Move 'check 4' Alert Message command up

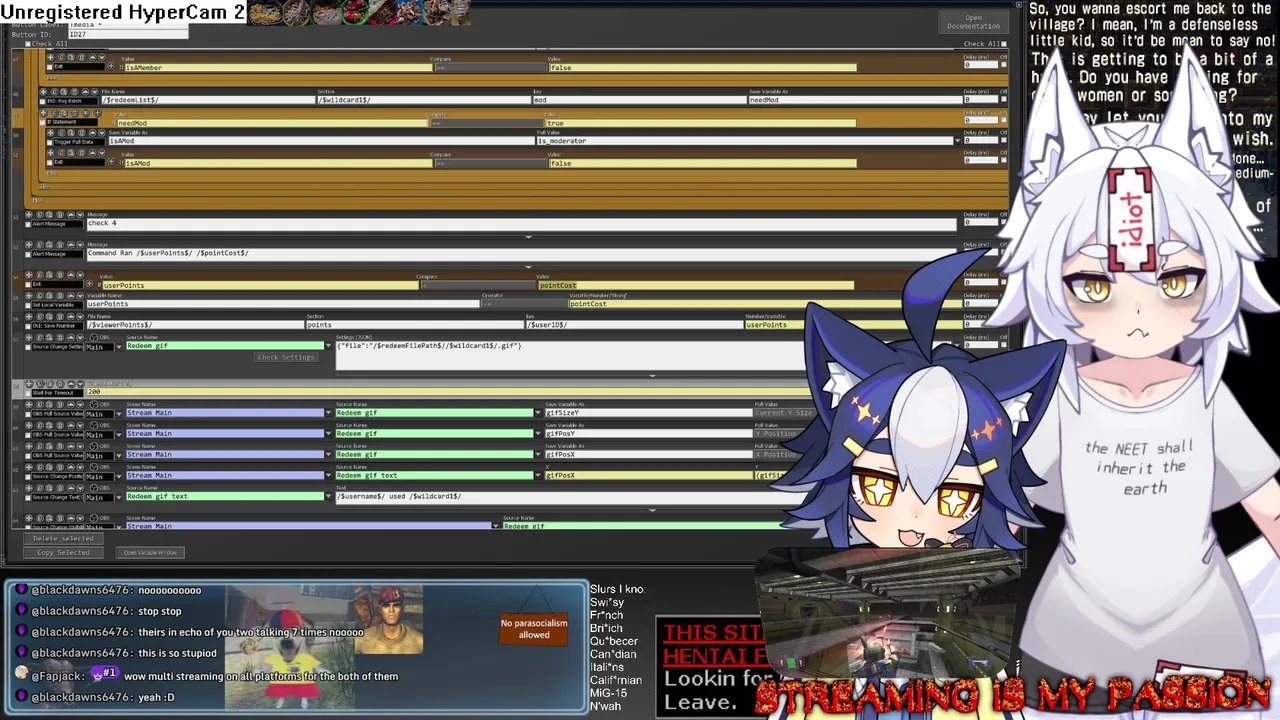pos(71,215)
